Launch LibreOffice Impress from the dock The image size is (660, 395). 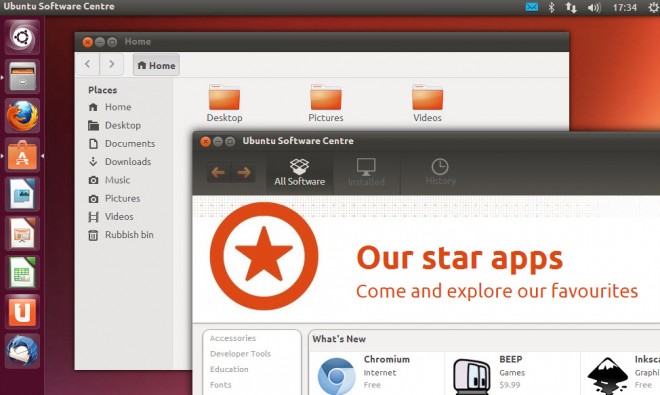pos(22,233)
